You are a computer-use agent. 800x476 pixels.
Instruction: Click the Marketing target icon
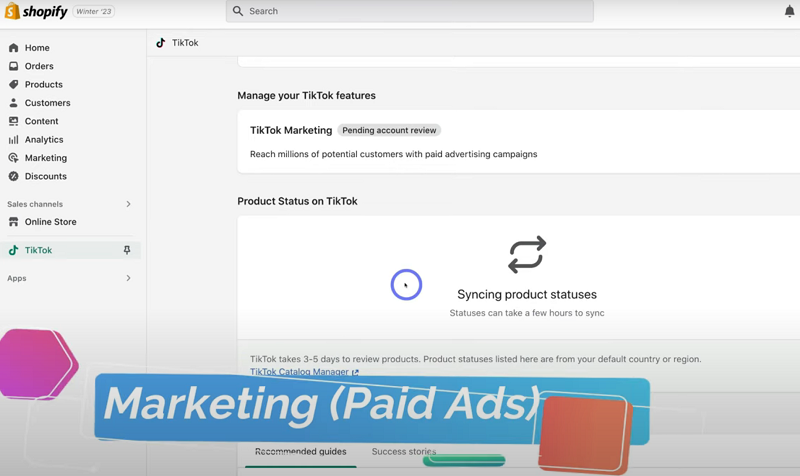click(x=14, y=158)
